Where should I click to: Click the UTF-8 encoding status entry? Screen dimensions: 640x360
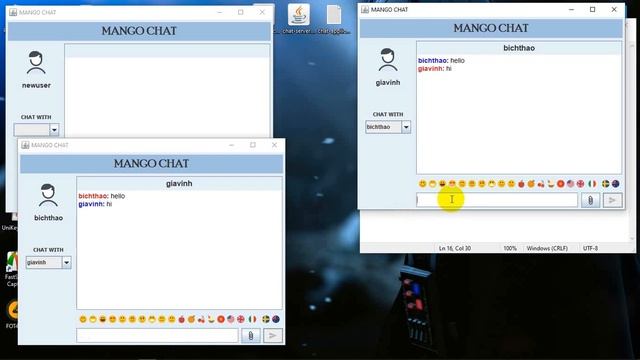click(x=590, y=248)
